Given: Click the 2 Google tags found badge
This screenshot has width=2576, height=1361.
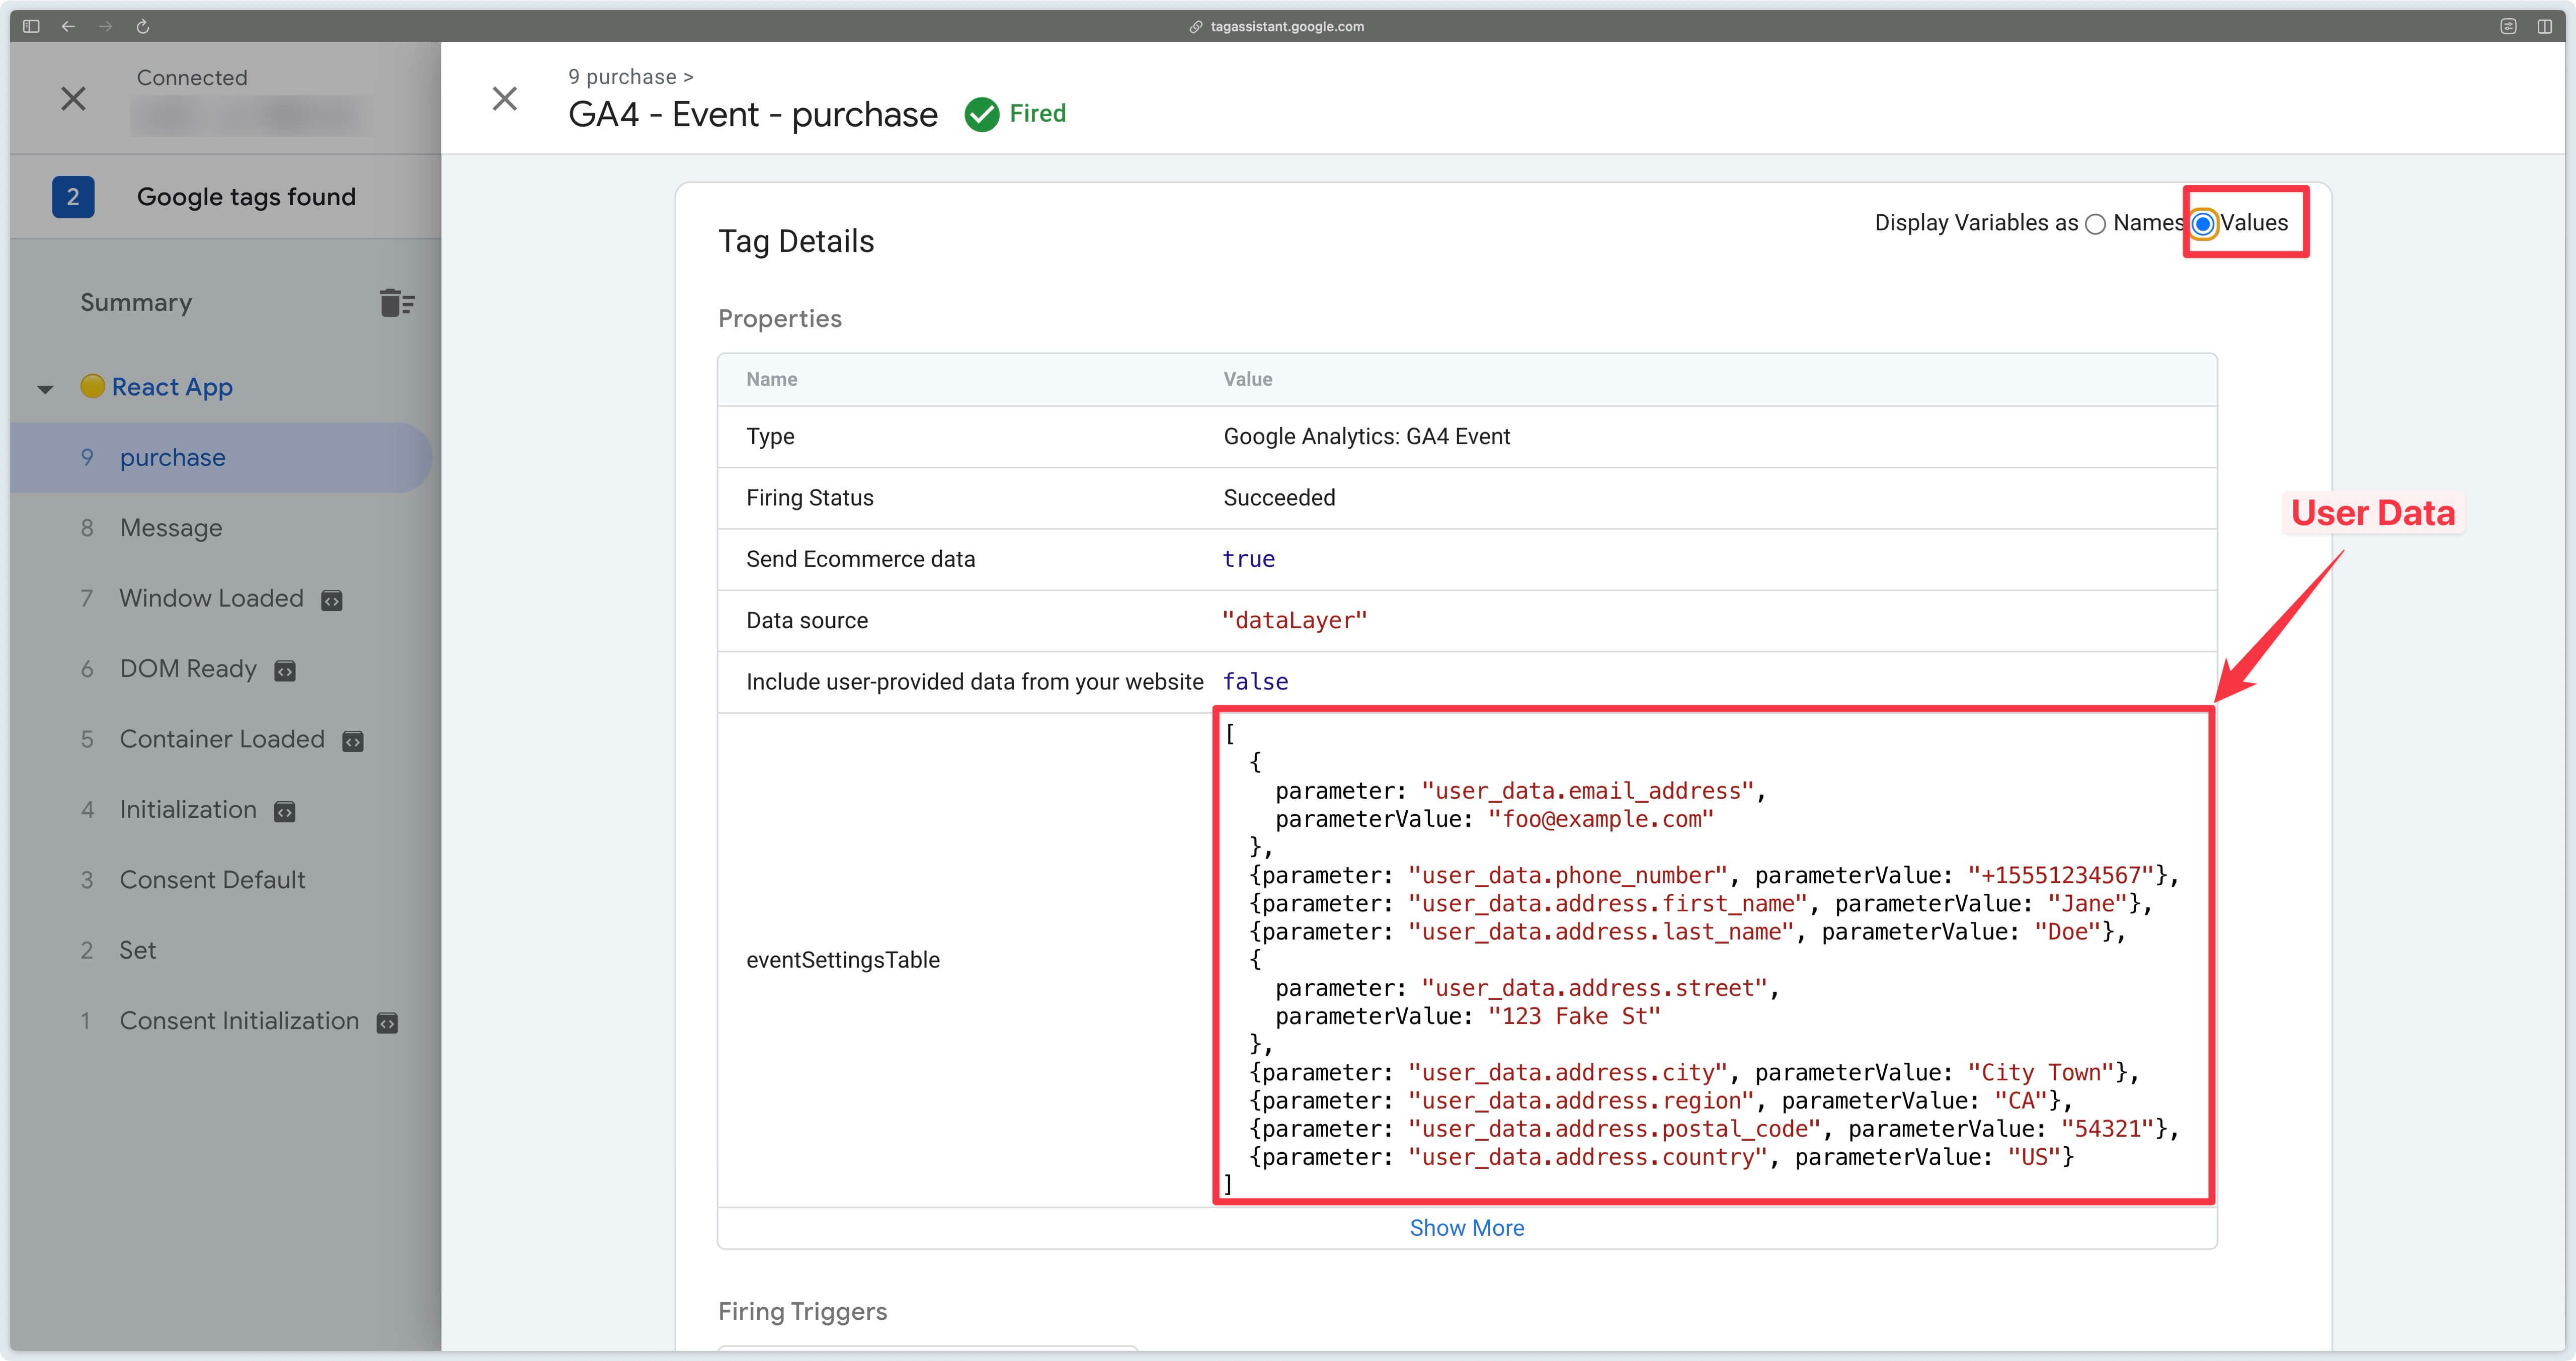Looking at the screenshot, I should [73, 197].
